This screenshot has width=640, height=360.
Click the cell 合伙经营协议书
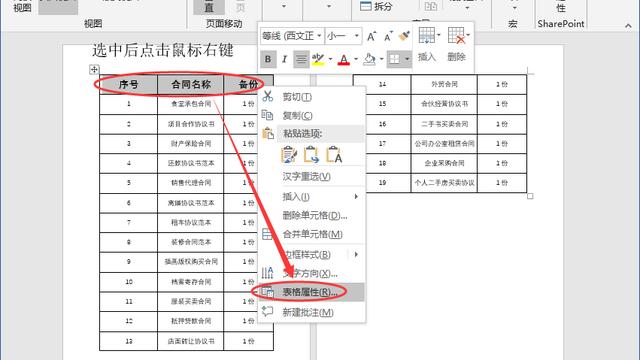(444, 104)
